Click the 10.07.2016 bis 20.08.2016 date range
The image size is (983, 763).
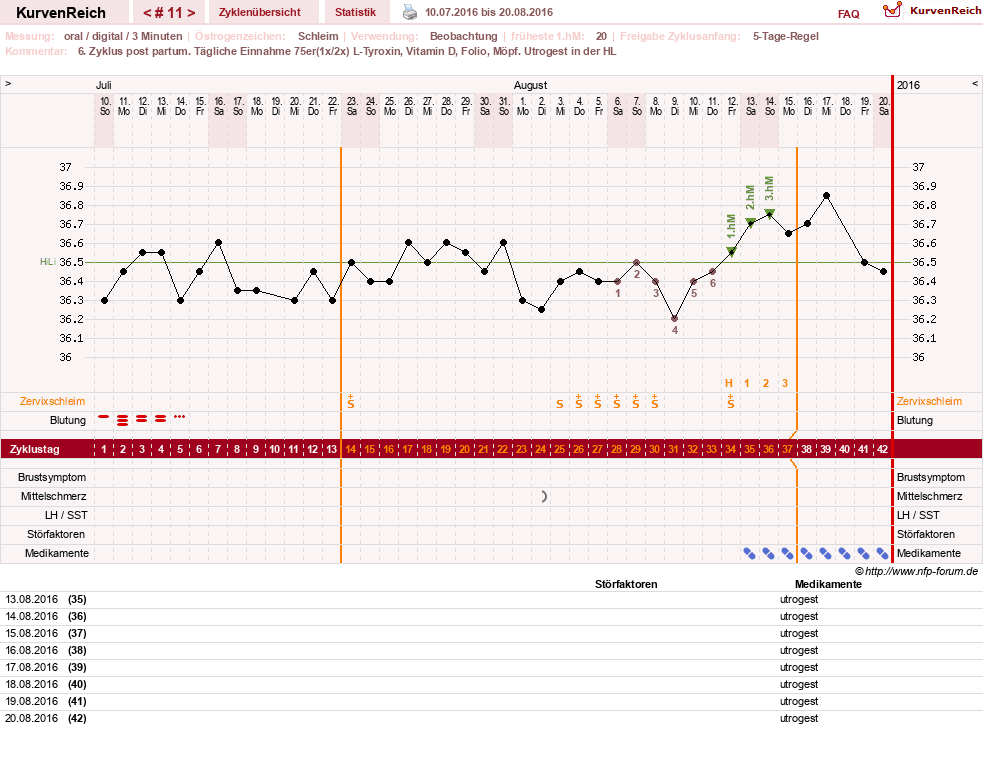pos(489,12)
